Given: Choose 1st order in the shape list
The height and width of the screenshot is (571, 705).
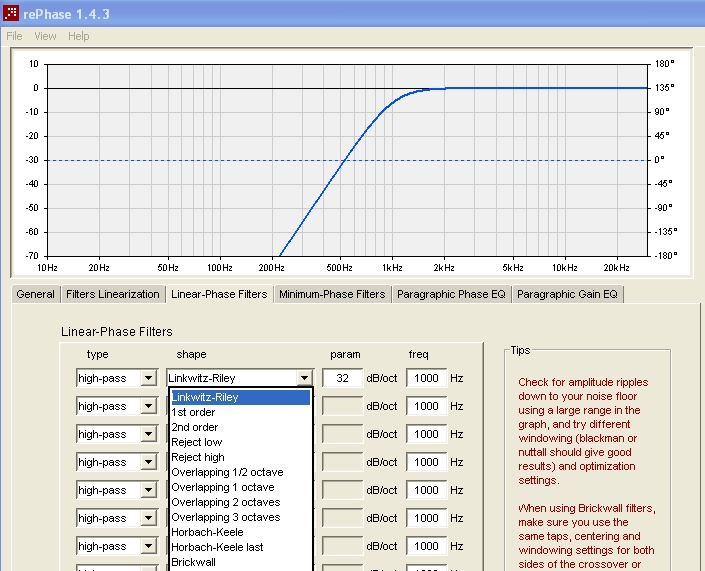Looking at the screenshot, I should 241,412.
